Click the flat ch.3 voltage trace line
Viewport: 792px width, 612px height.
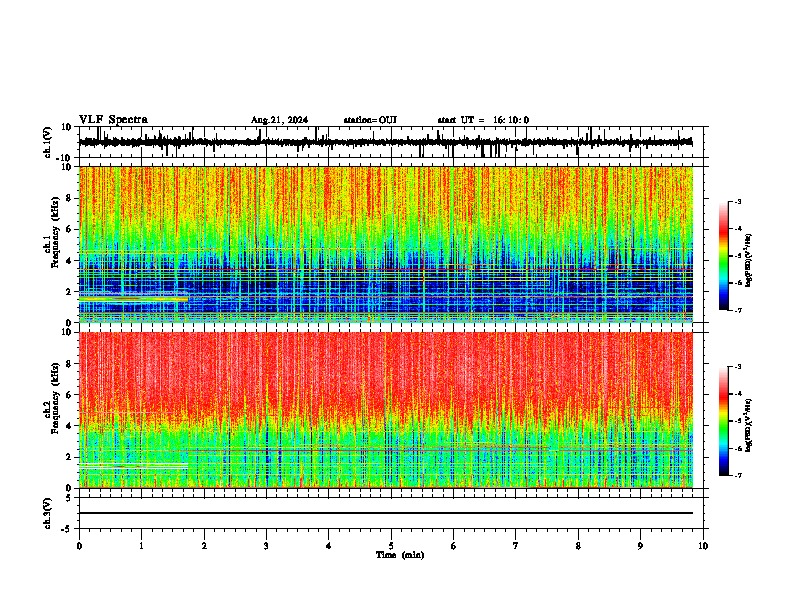[x=386, y=513]
